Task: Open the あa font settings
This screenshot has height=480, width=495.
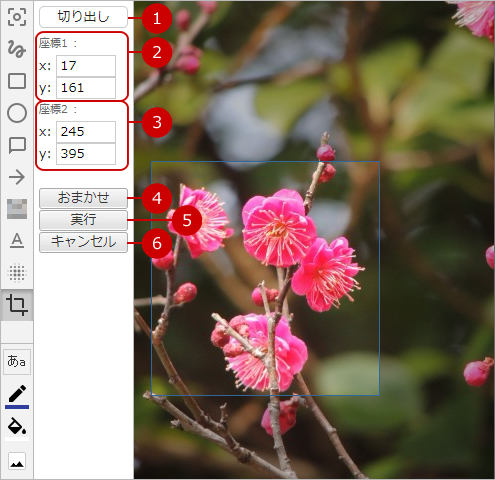Action: pos(17,362)
